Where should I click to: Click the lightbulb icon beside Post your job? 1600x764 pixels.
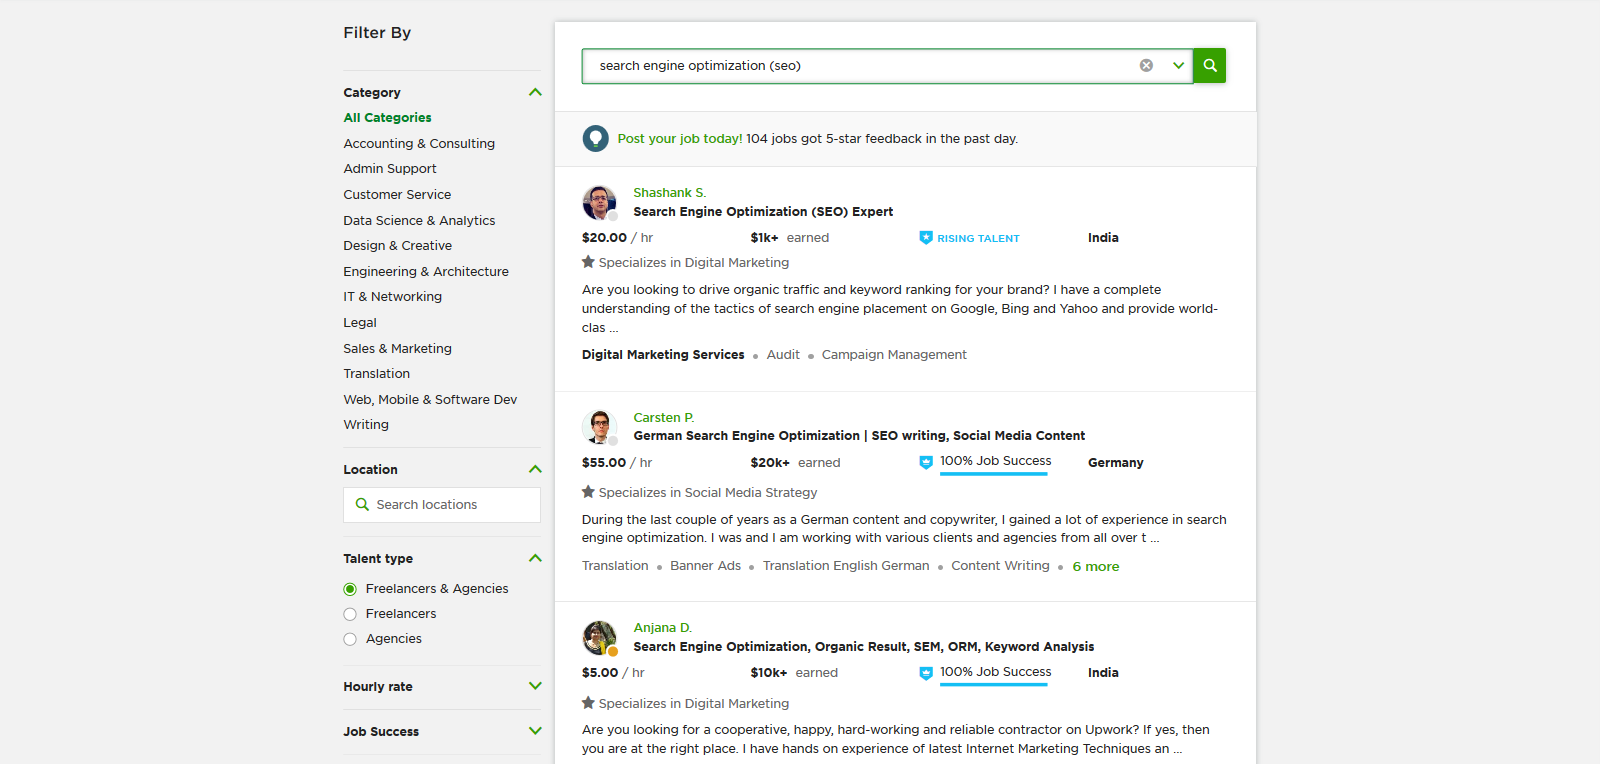click(595, 139)
